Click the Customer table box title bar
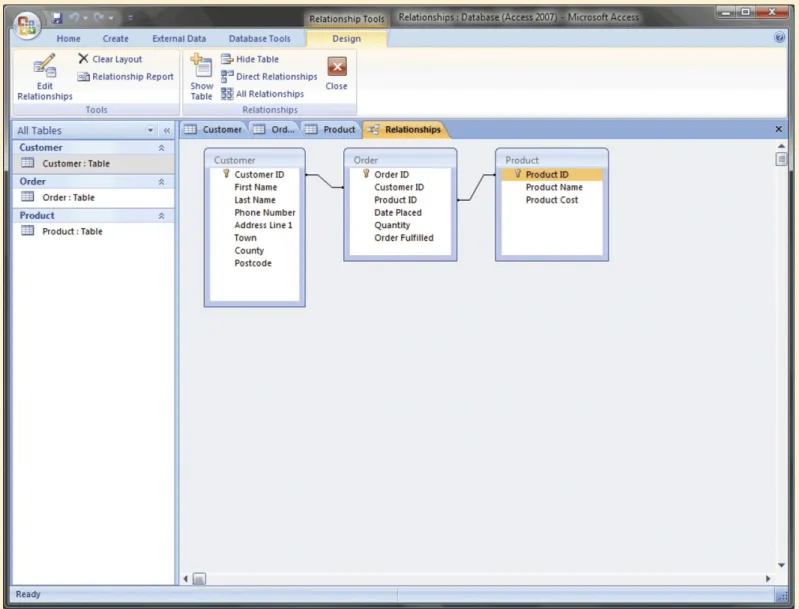The image size is (799, 609). (255, 160)
